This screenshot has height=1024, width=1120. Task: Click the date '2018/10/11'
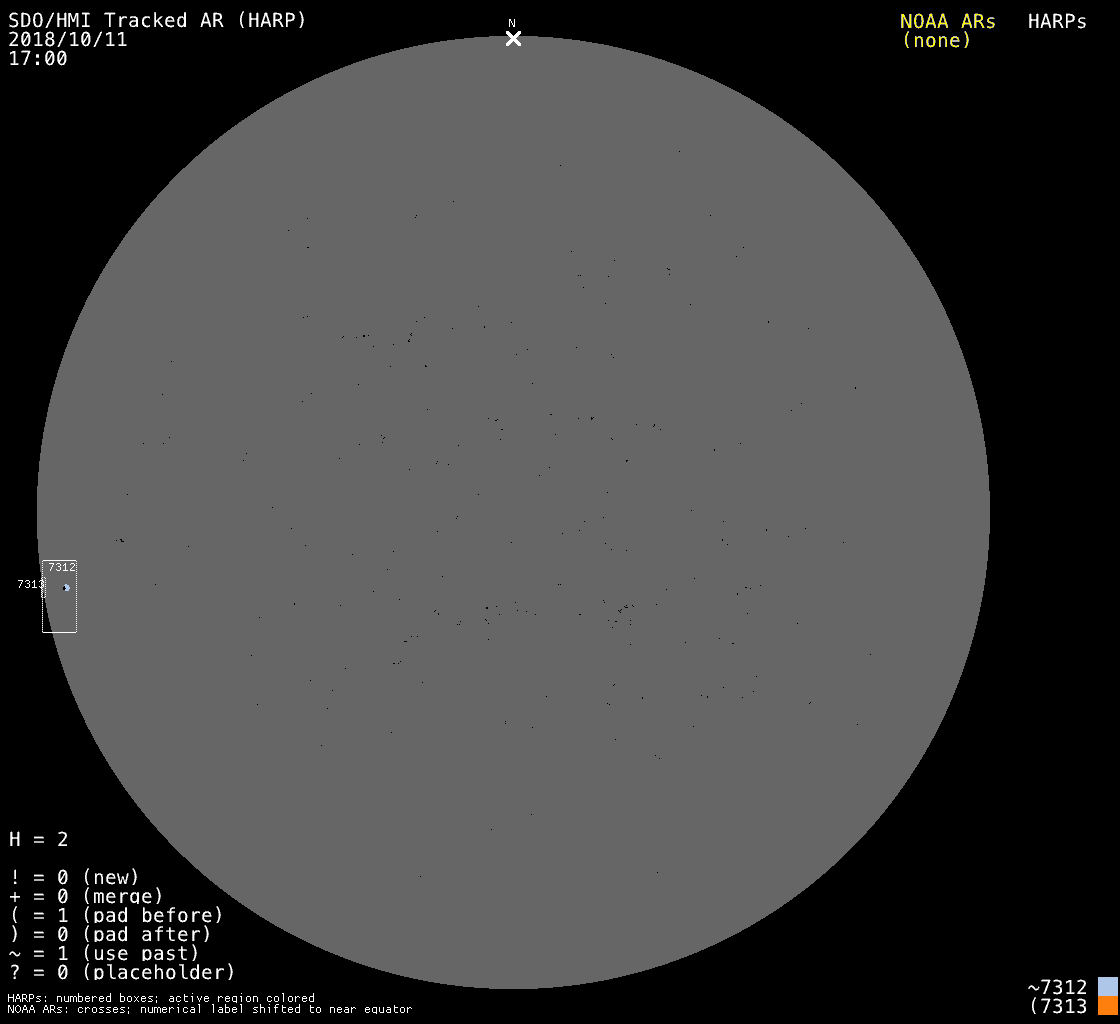click(x=68, y=40)
